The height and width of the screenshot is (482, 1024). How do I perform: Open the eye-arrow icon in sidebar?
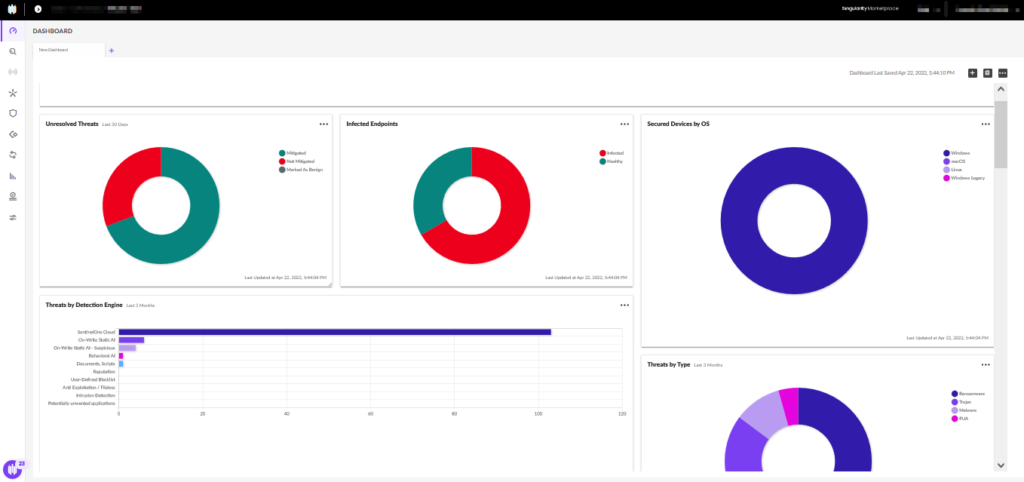[13, 135]
